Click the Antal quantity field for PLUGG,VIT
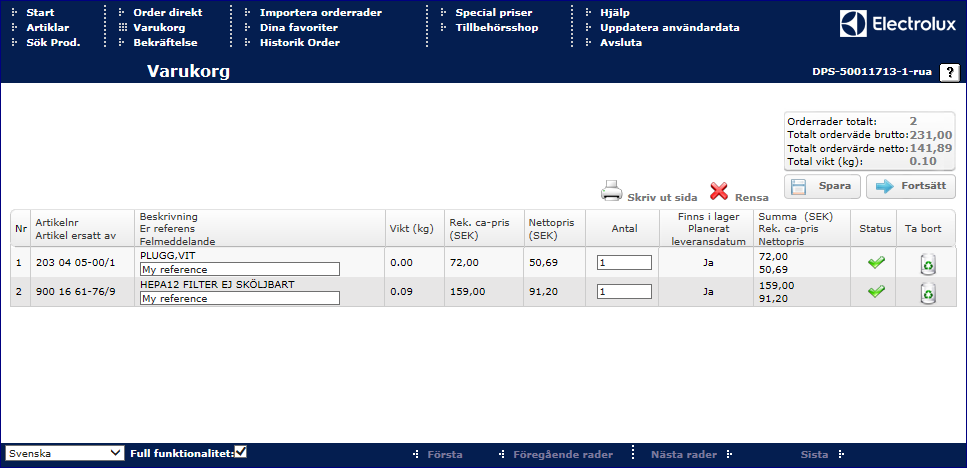967x468 pixels. (x=624, y=263)
